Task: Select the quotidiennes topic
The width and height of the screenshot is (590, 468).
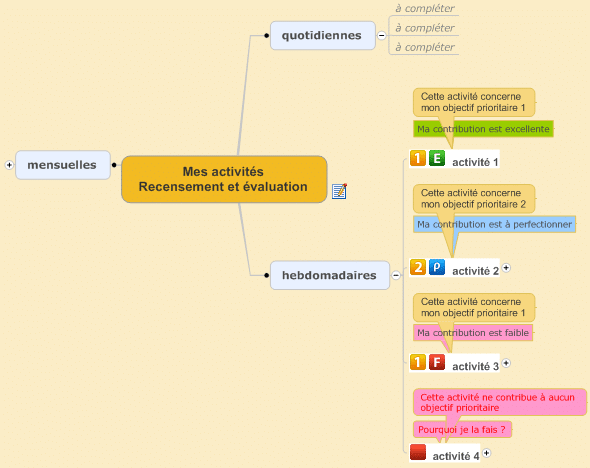Action: (322, 35)
